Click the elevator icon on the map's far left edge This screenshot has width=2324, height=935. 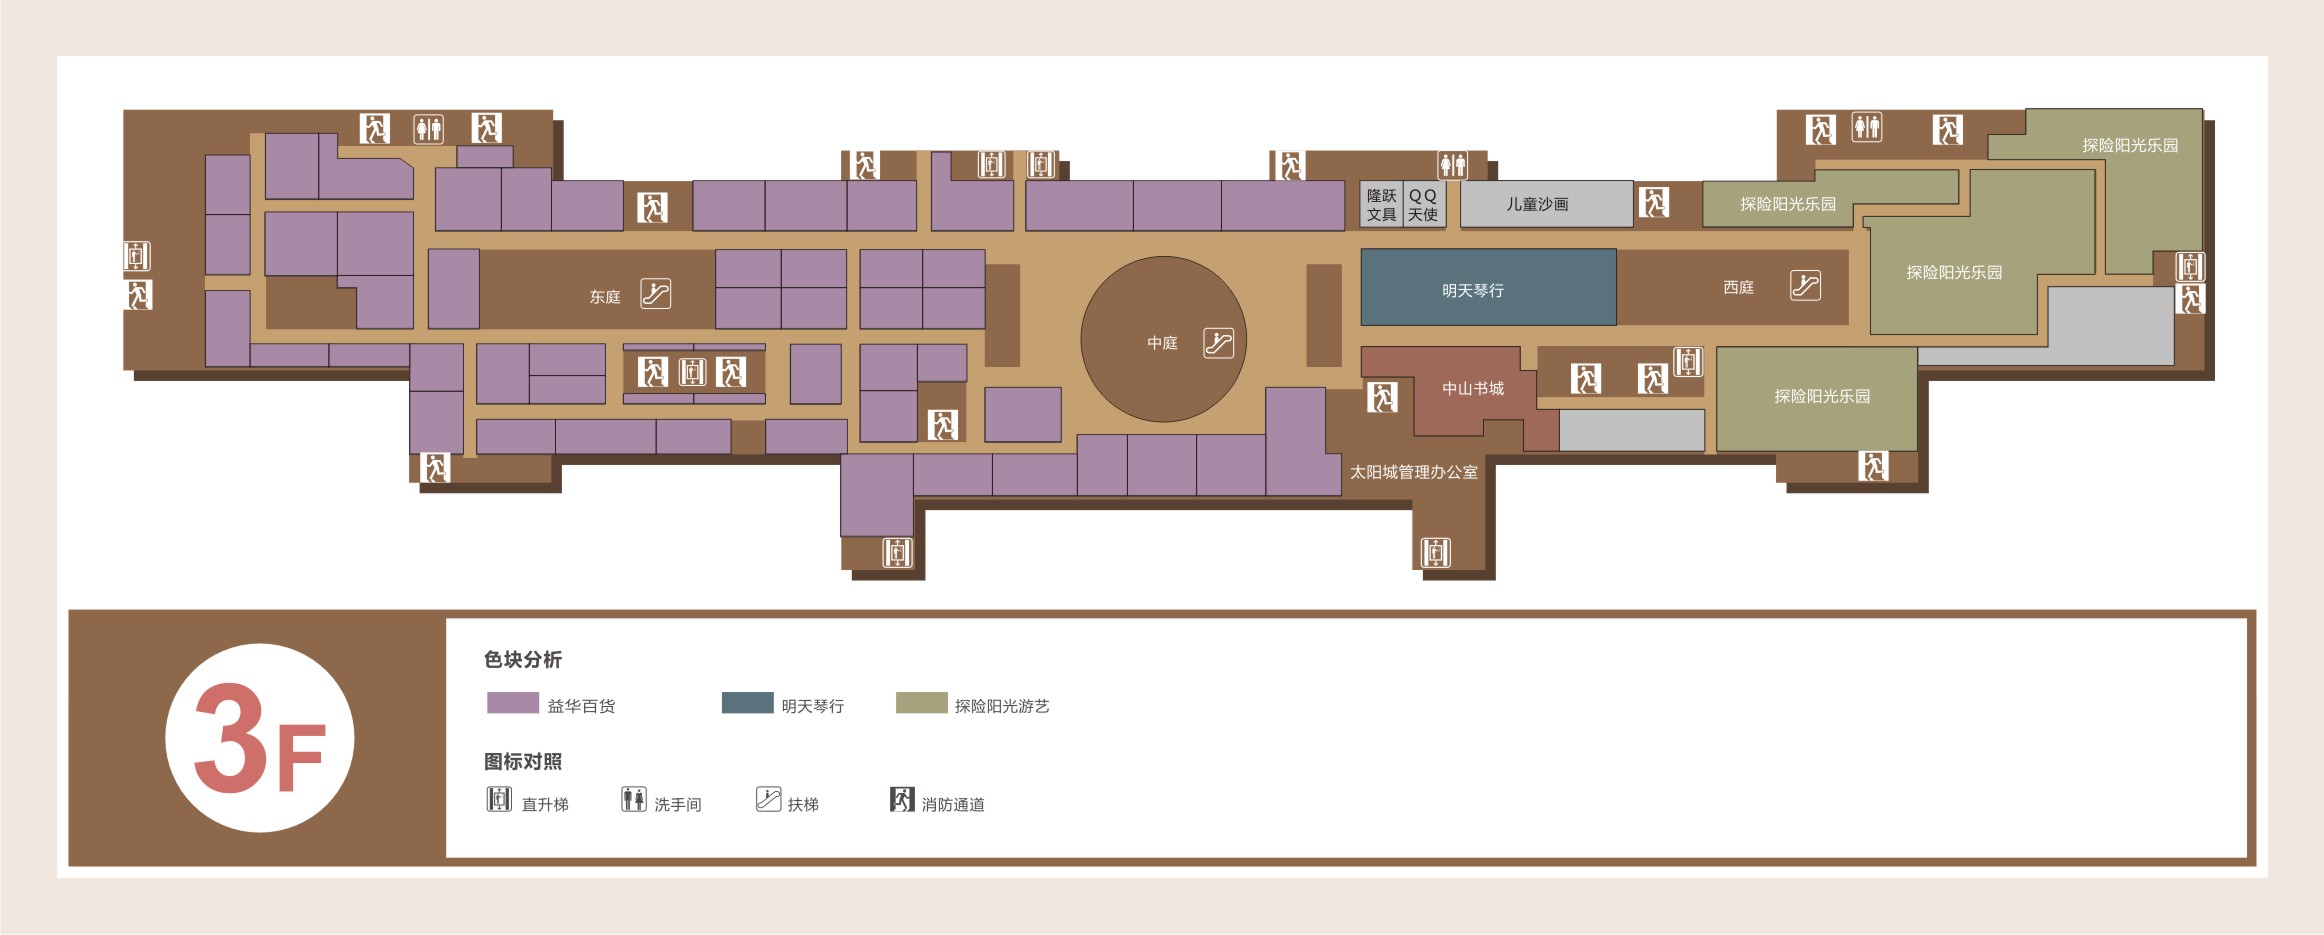tap(137, 256)
